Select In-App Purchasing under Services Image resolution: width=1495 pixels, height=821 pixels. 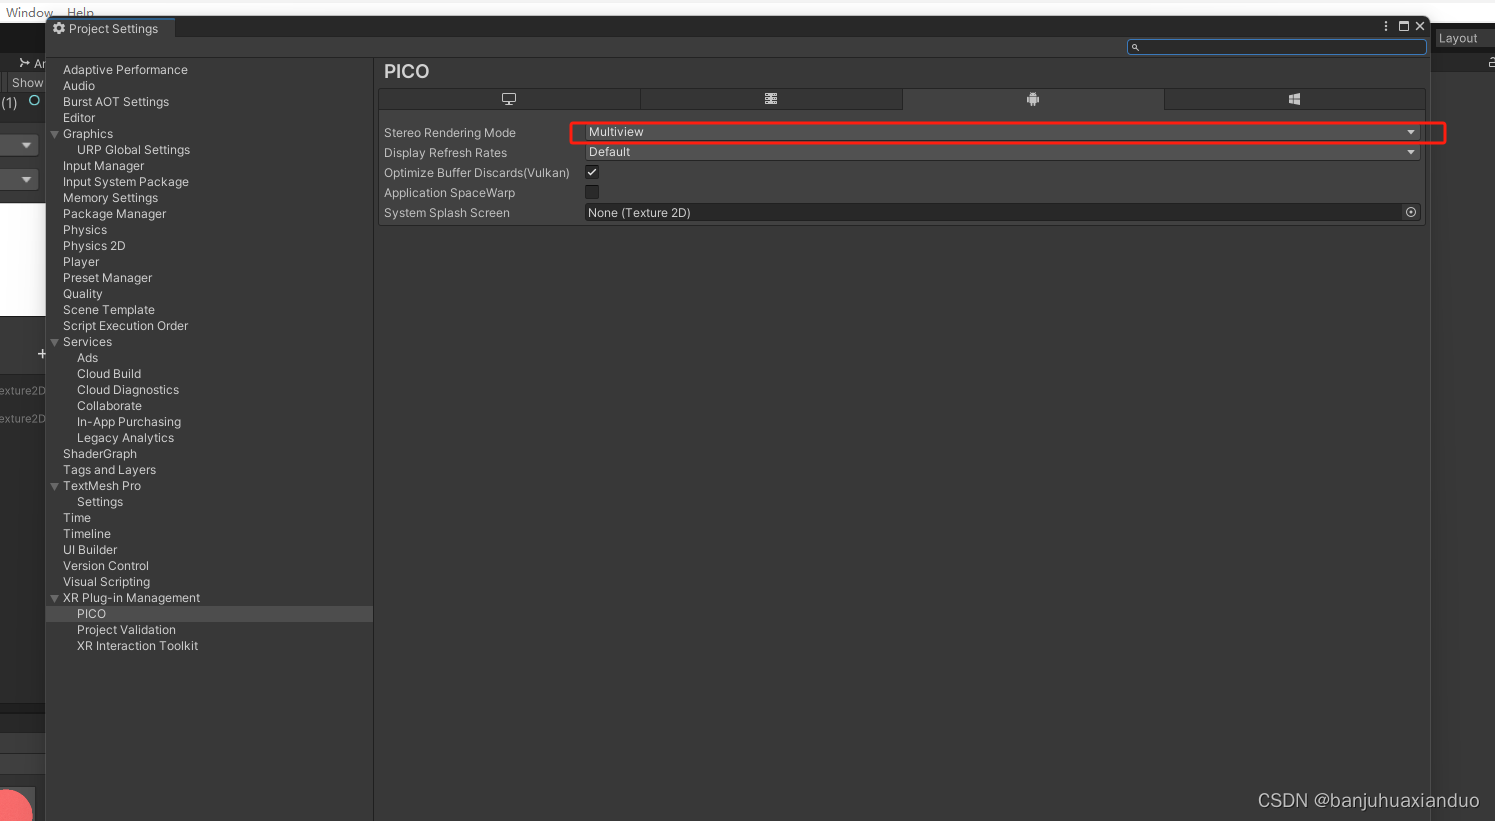click(x=129, y=422)
